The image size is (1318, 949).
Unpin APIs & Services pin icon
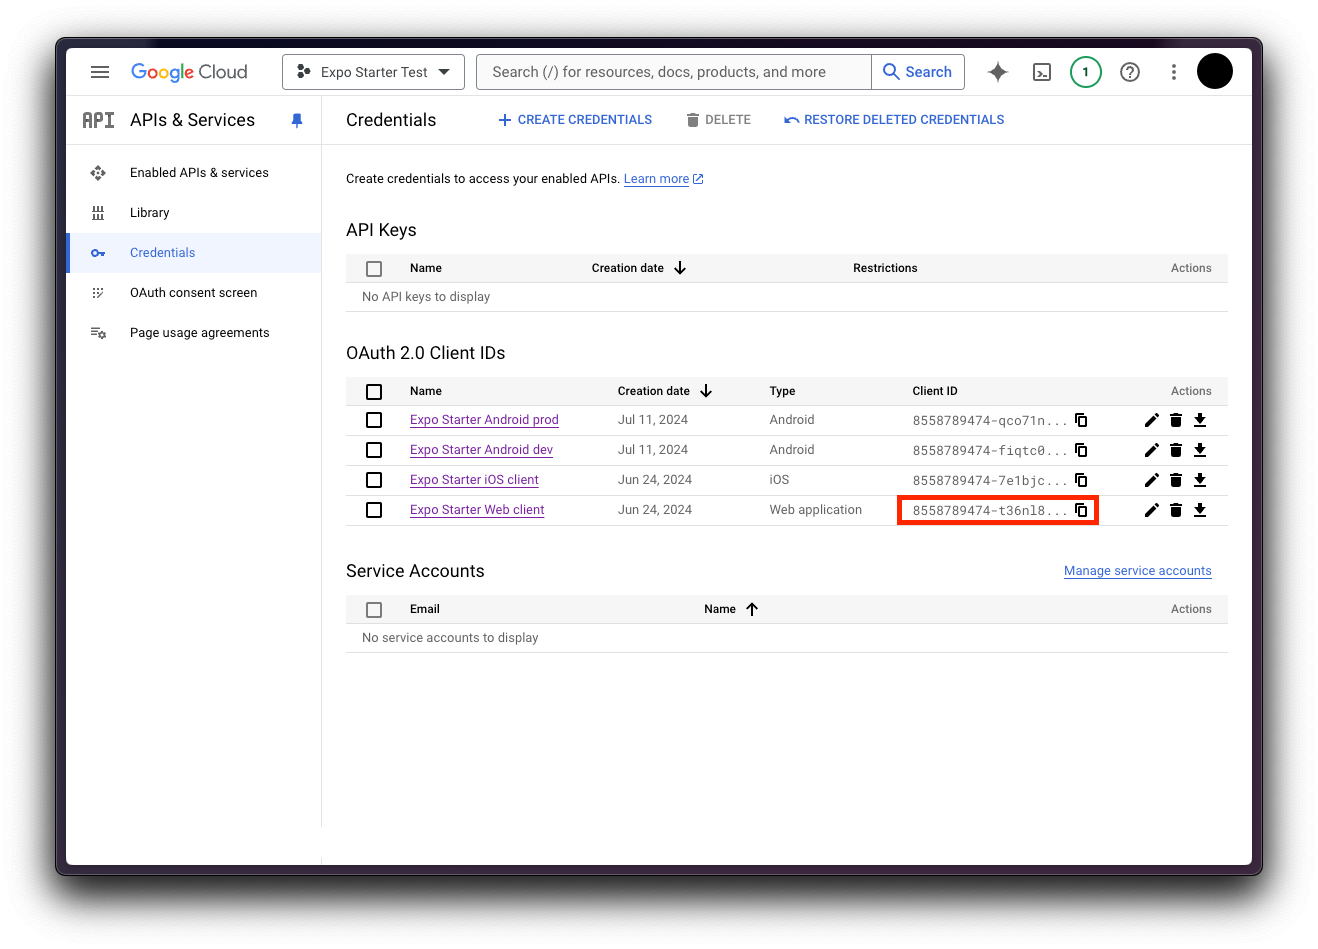(297, 120)
